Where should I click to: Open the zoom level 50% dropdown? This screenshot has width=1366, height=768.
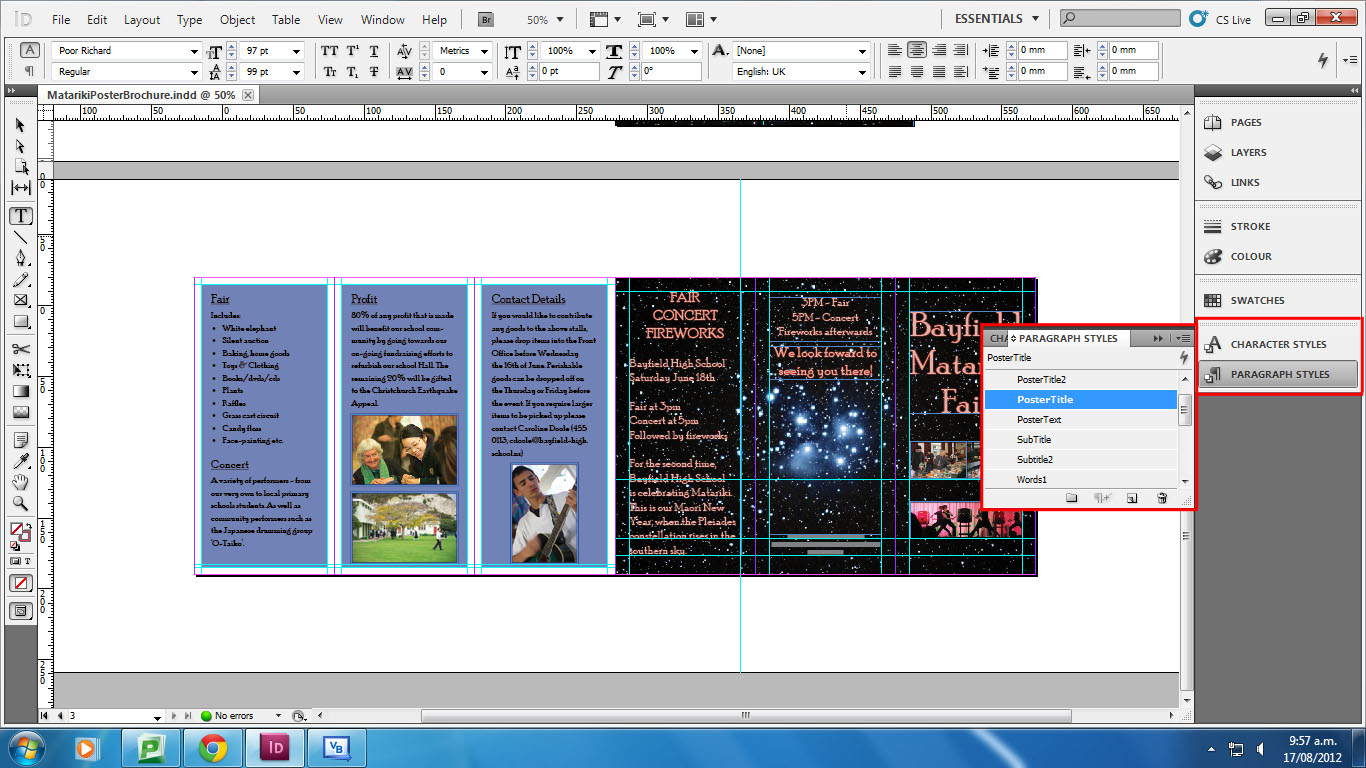coord(559,19)
